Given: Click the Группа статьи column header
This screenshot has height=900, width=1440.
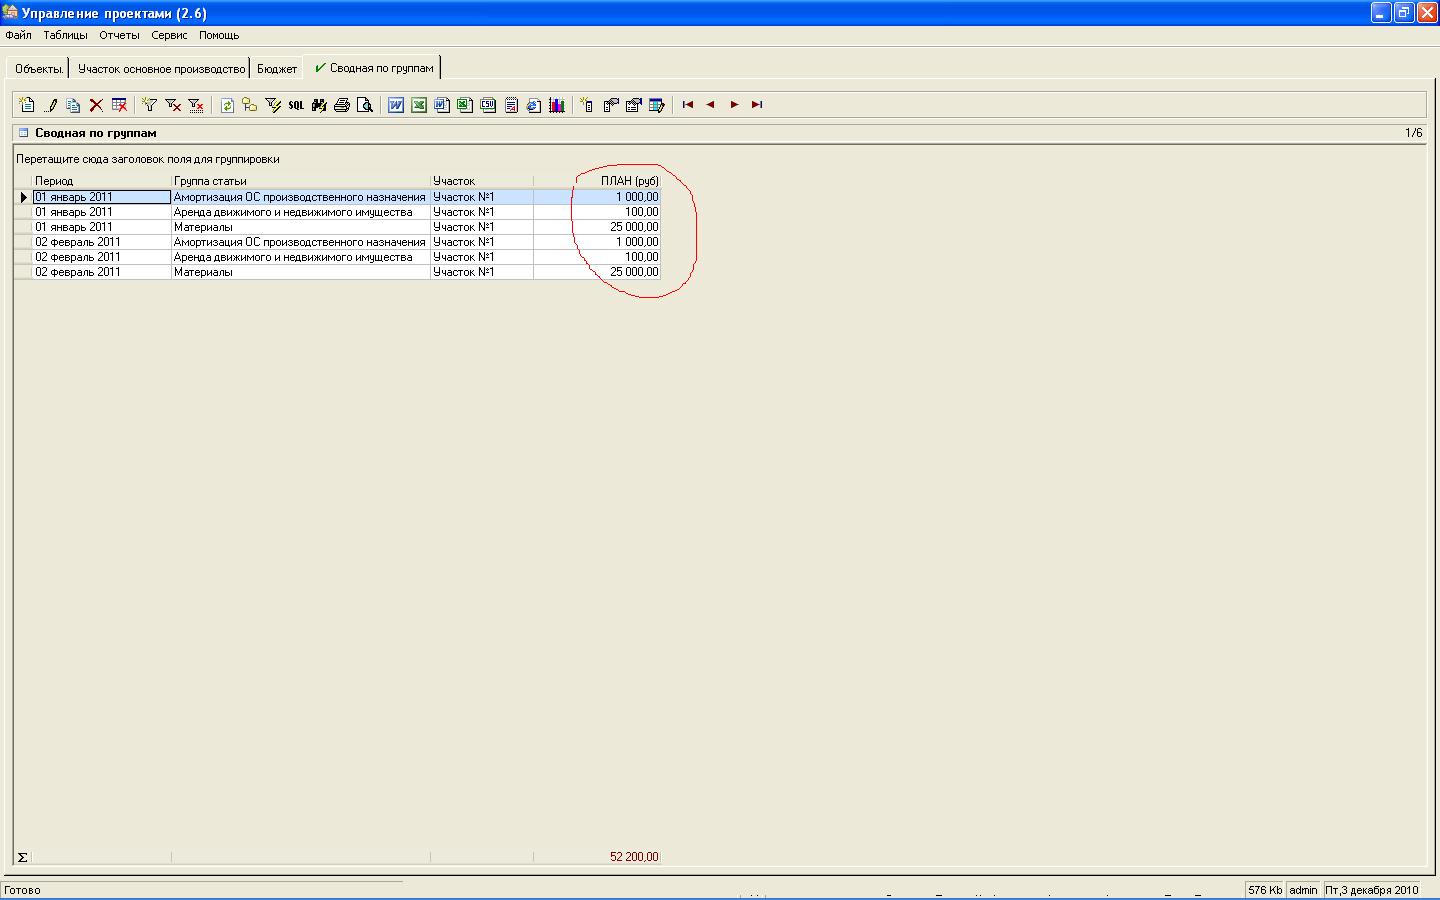Looking at the screenshot, I should click(x=300, y=181).
